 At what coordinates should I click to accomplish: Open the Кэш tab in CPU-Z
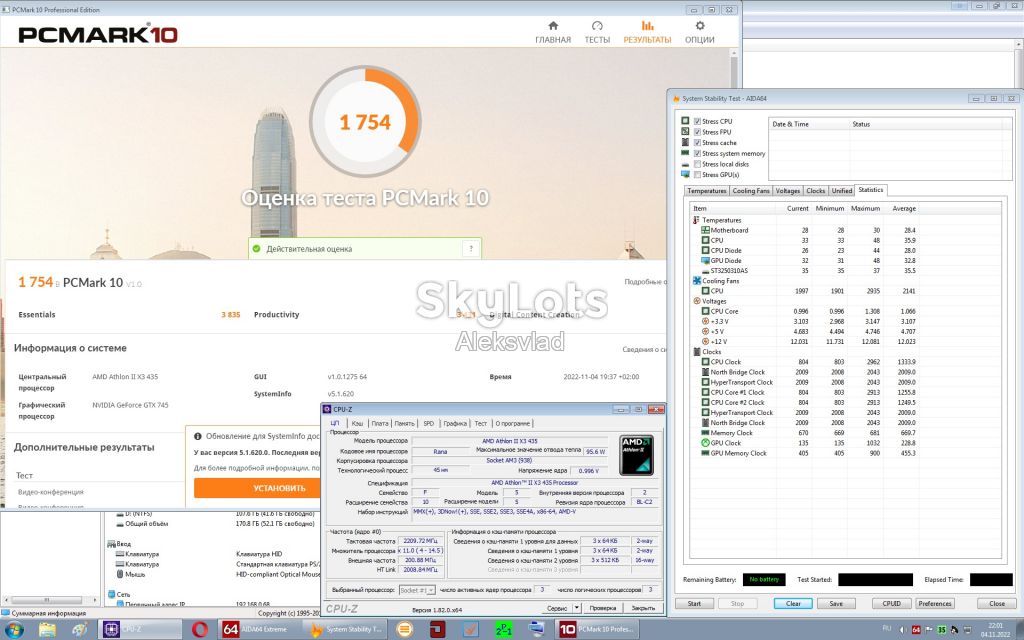(x=357, y=423)
